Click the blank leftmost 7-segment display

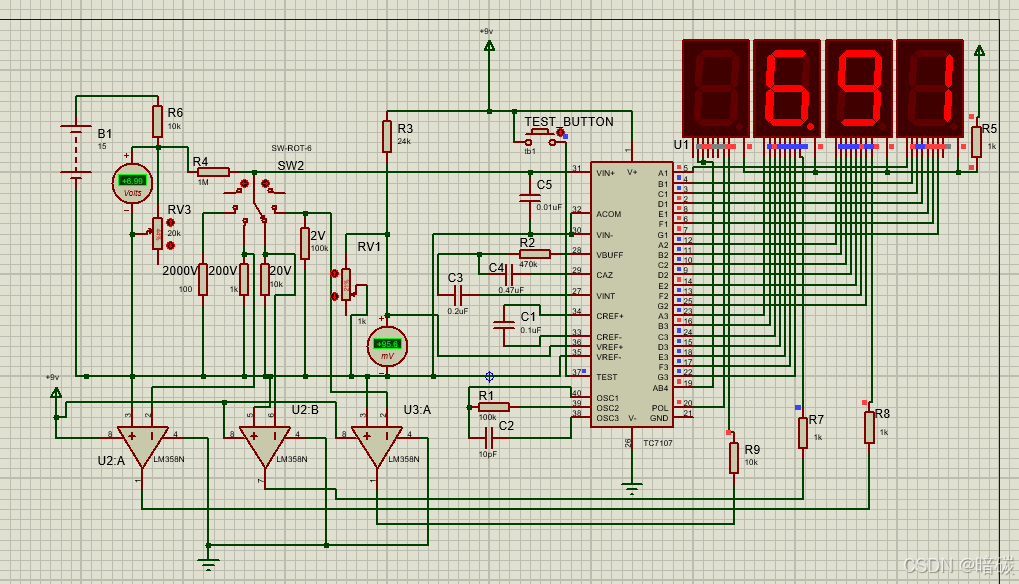tap(716, 88)
